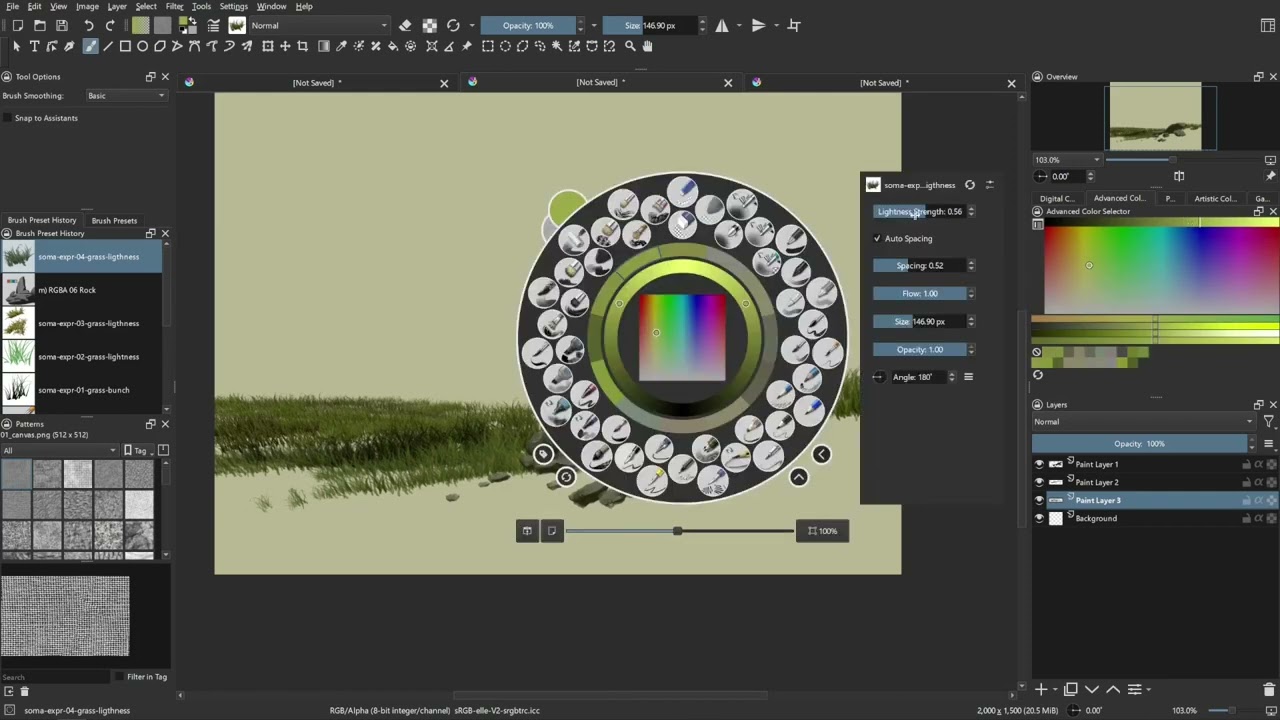Move layer down arrow icon
1280x720 pixels.
tap(1092, 689)
